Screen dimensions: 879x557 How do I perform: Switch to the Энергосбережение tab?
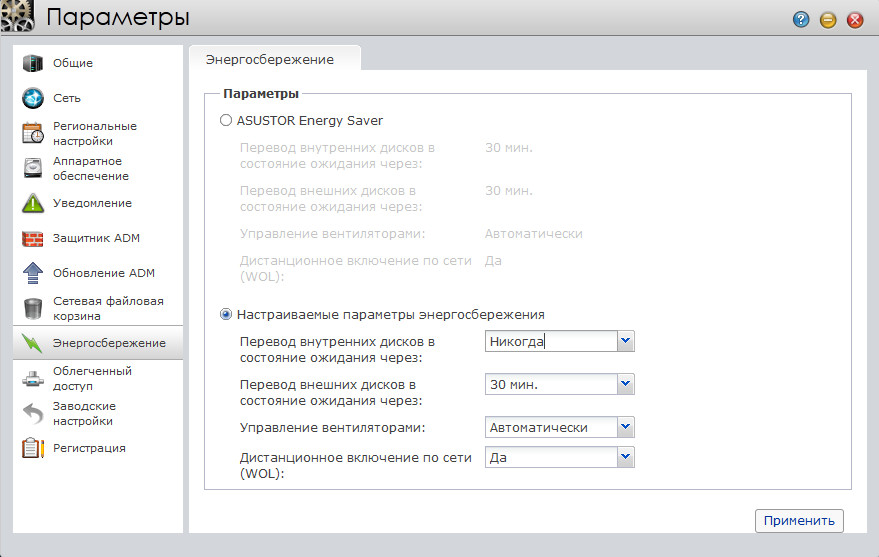click(x=269, y=59)
